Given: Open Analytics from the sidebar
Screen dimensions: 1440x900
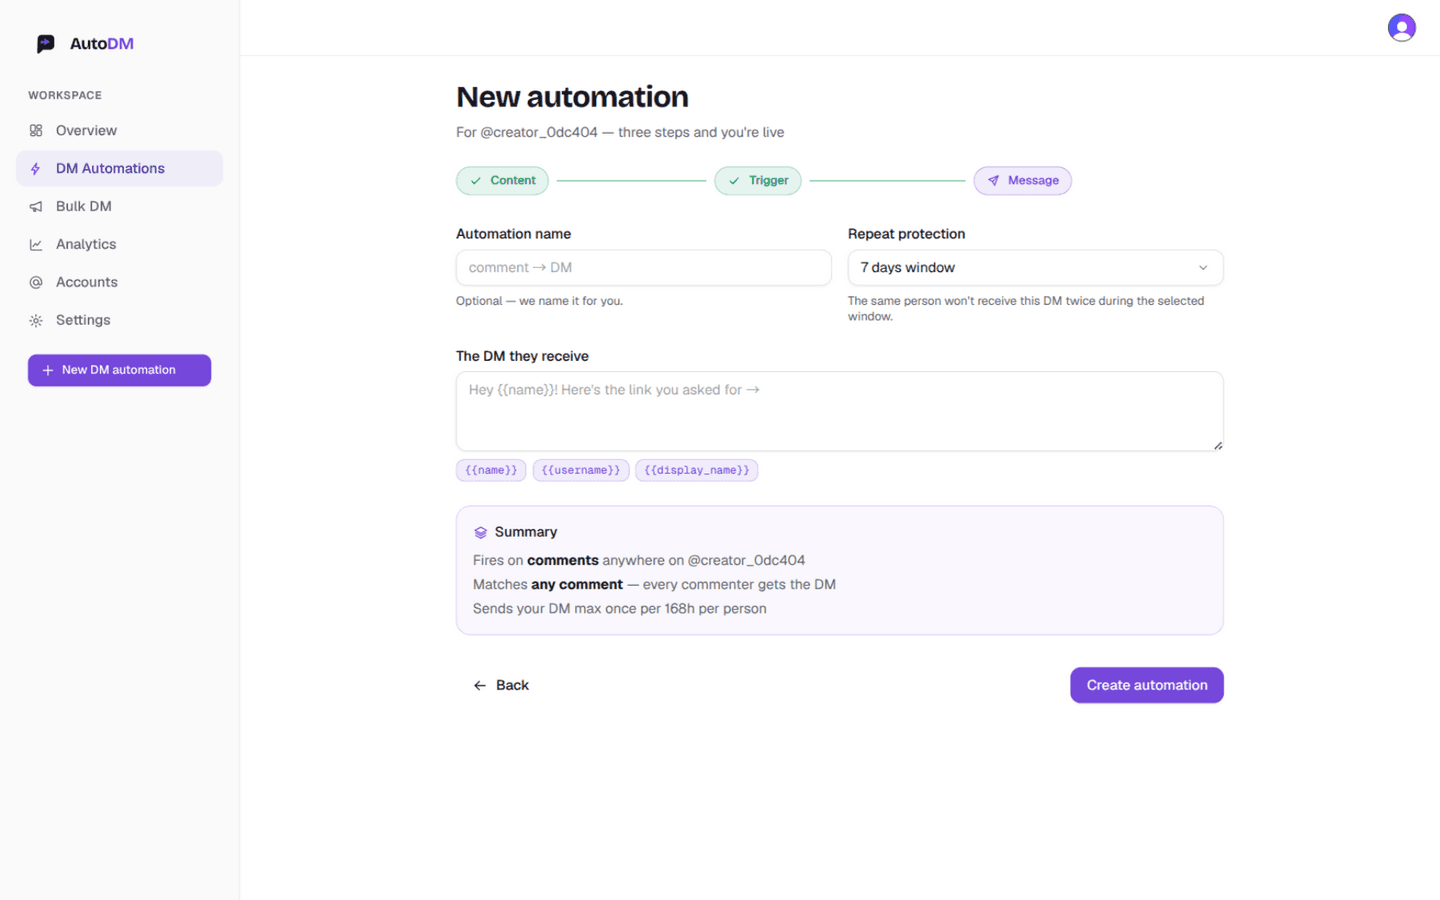Looking at the screenshot, I should [x=119, y=245].
